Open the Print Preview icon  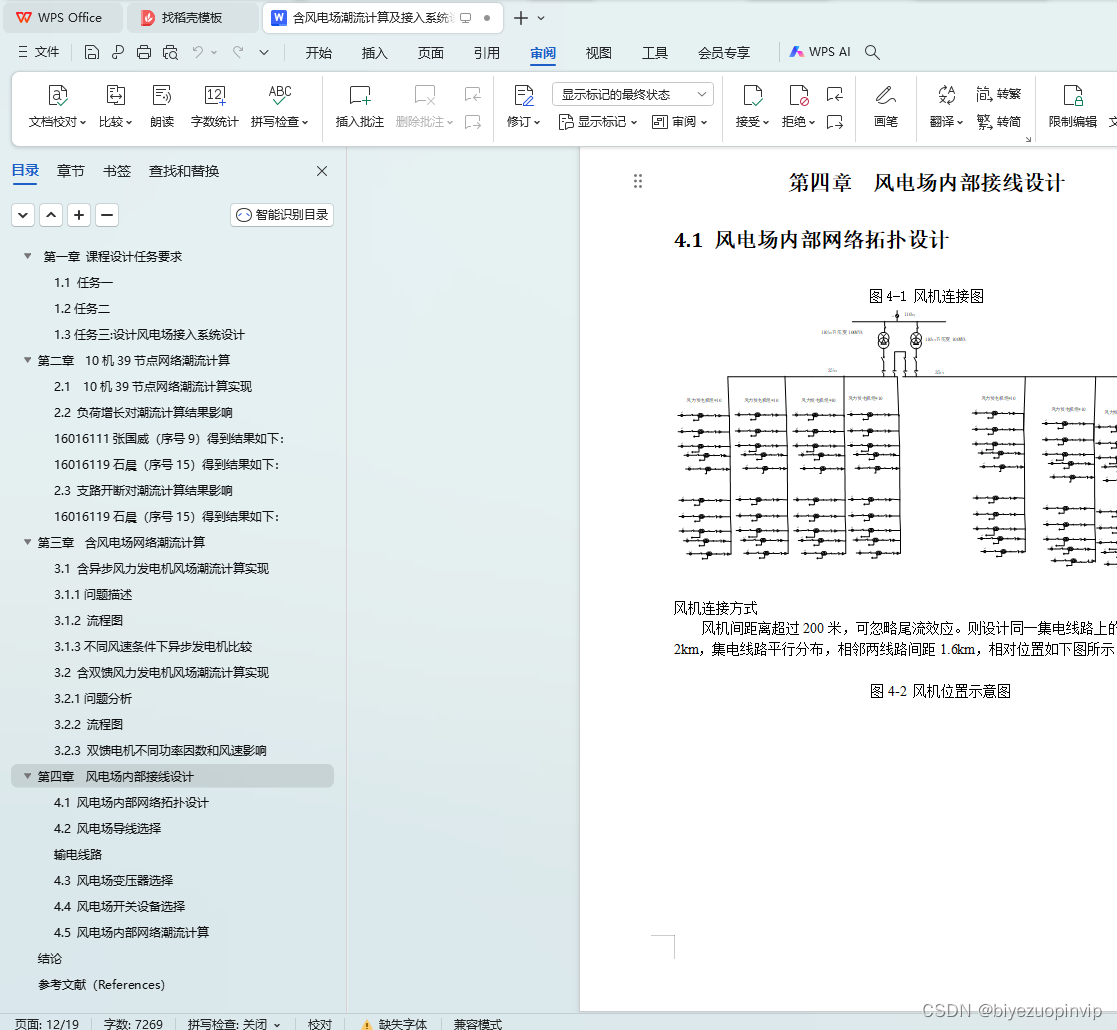[x=170, y=52]
